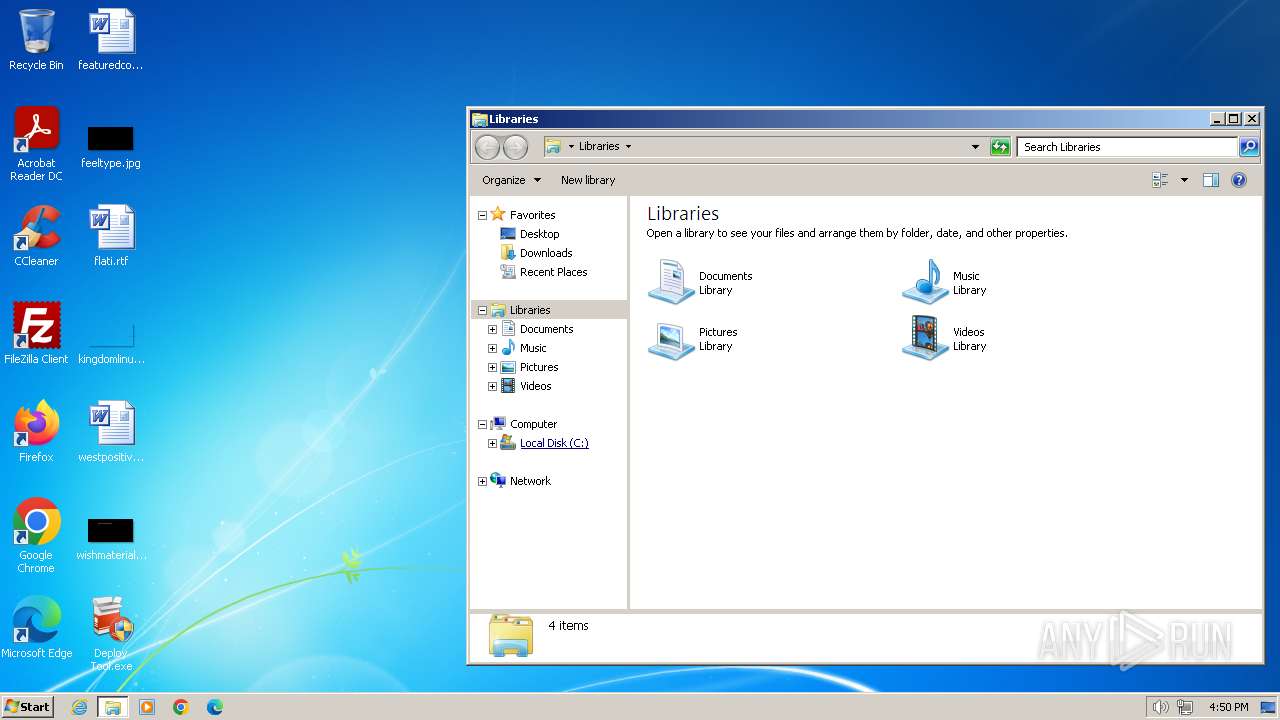Viewport: 1280px width, 720px height.
Task: Open the Pictures library icon
Action: (x=671, y=339)
